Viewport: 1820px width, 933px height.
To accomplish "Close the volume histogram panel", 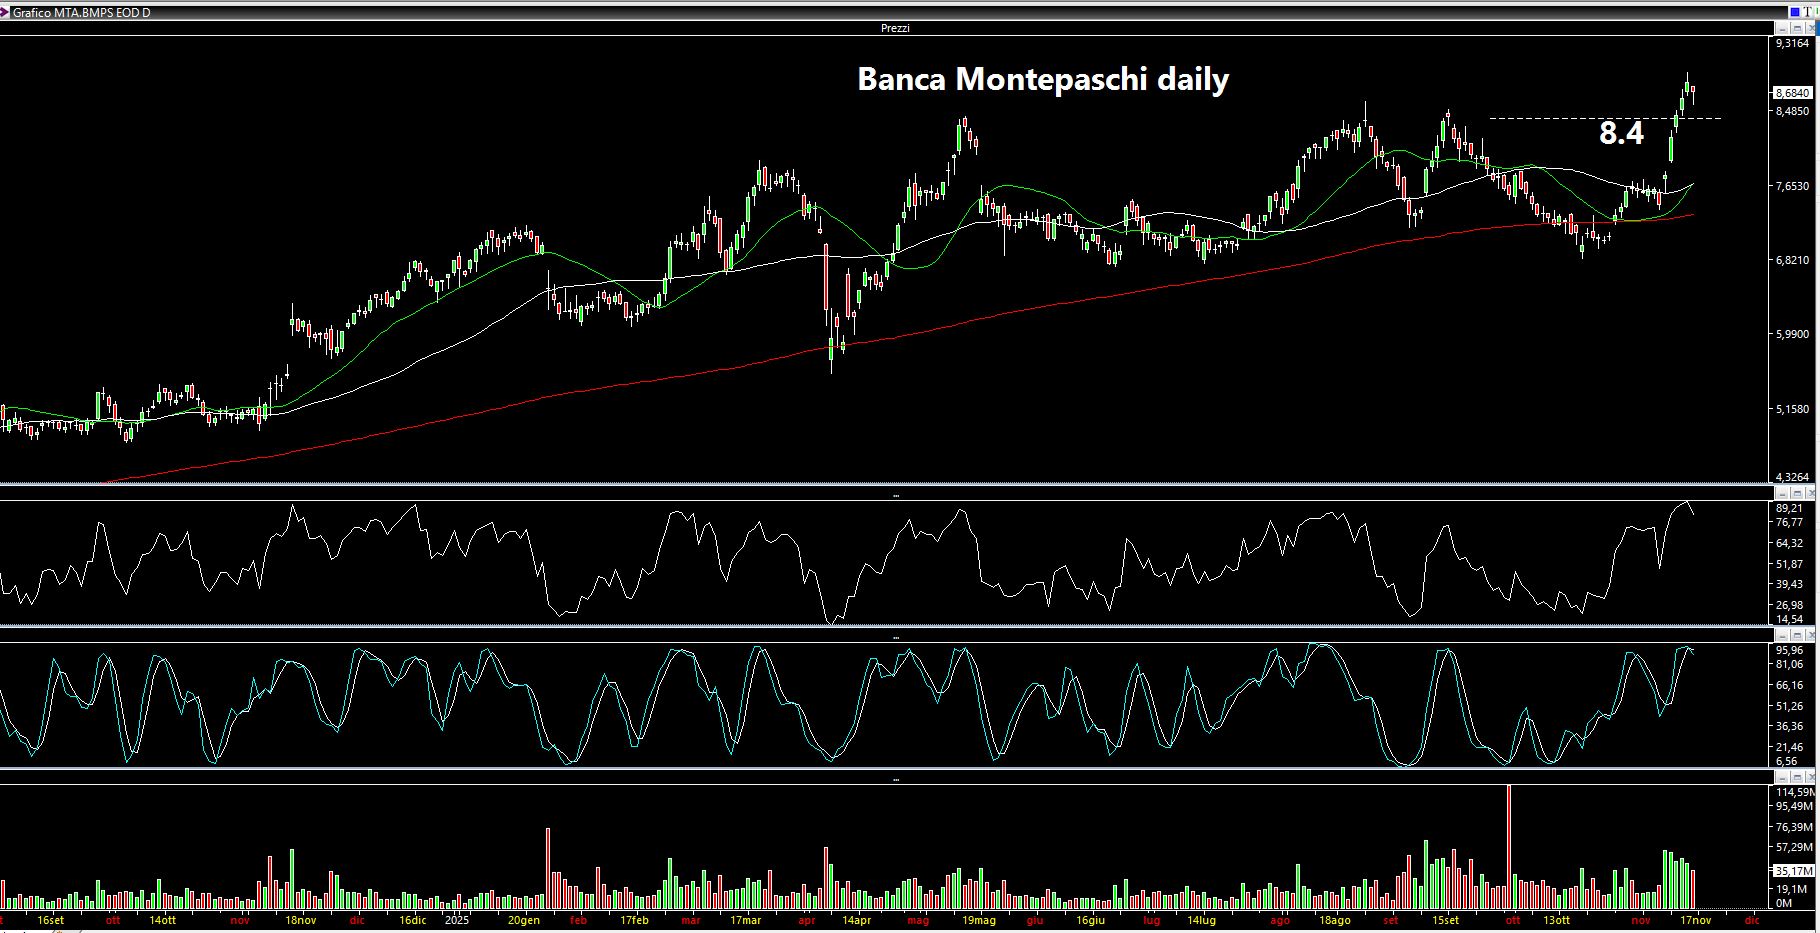I will coord(1809,777).
